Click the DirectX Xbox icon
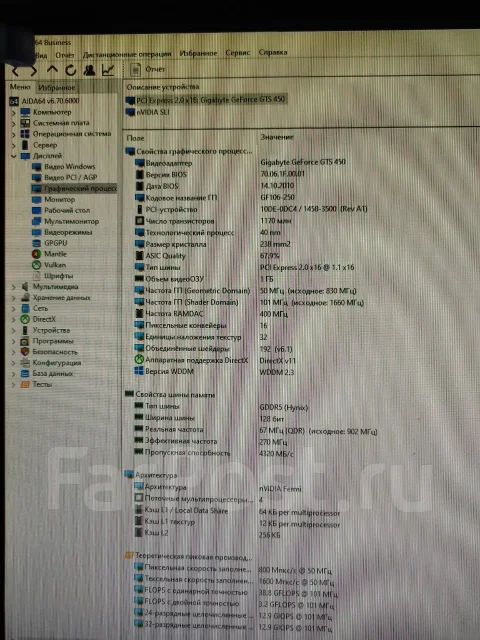Screen dimensions: 480x640 [x=25, y=319]
